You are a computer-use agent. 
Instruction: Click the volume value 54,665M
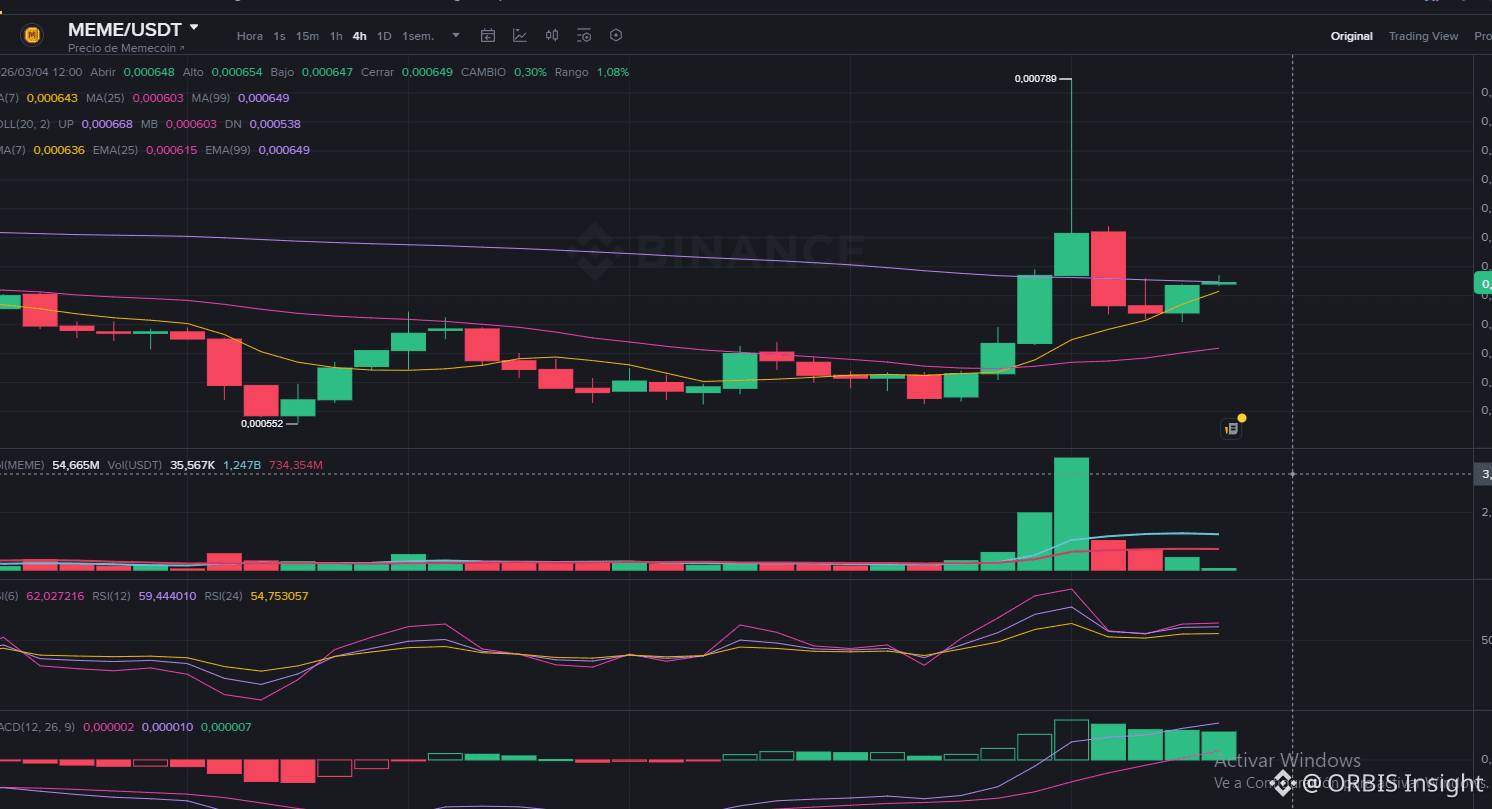[76, 465]
